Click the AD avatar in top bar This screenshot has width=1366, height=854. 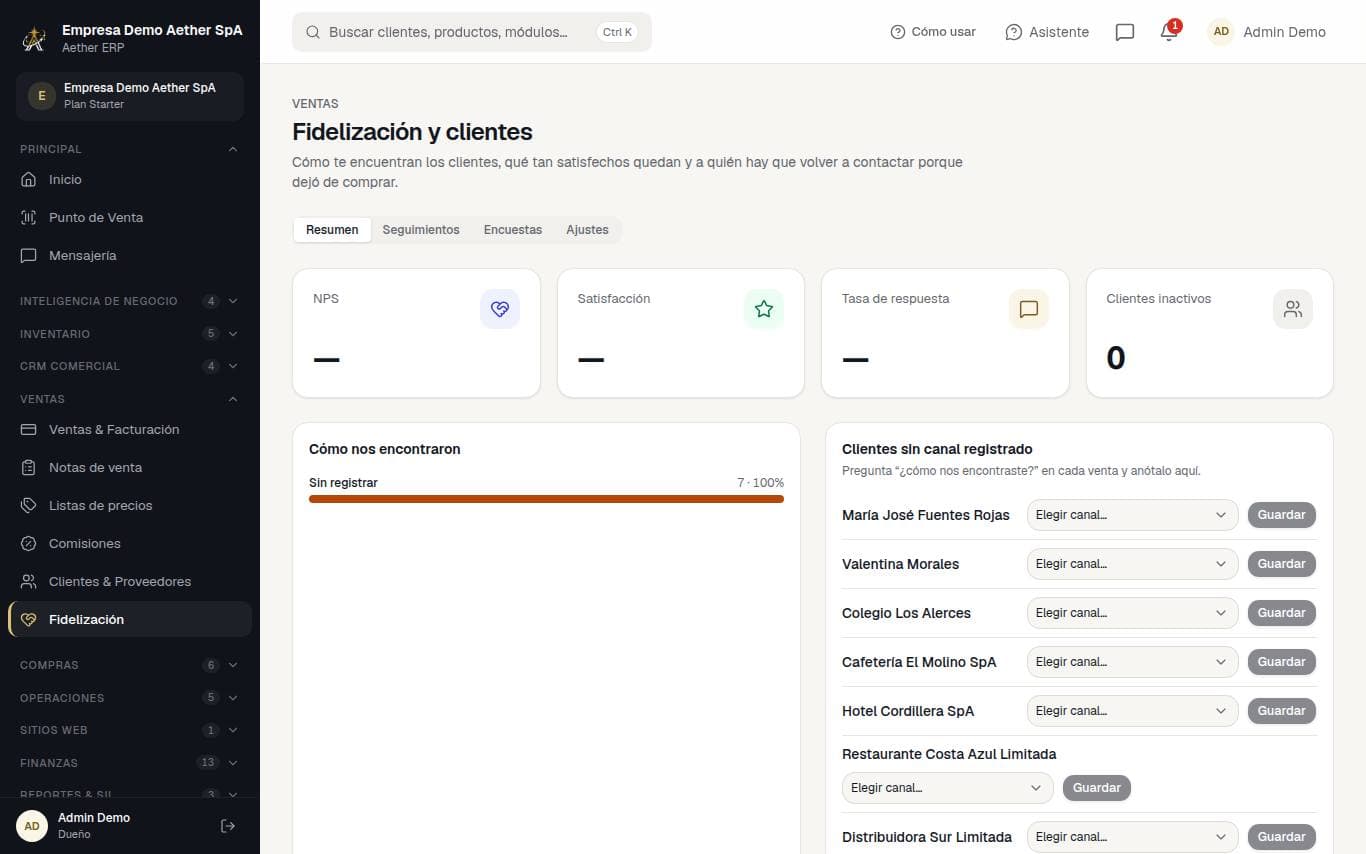coord(1221,32)
